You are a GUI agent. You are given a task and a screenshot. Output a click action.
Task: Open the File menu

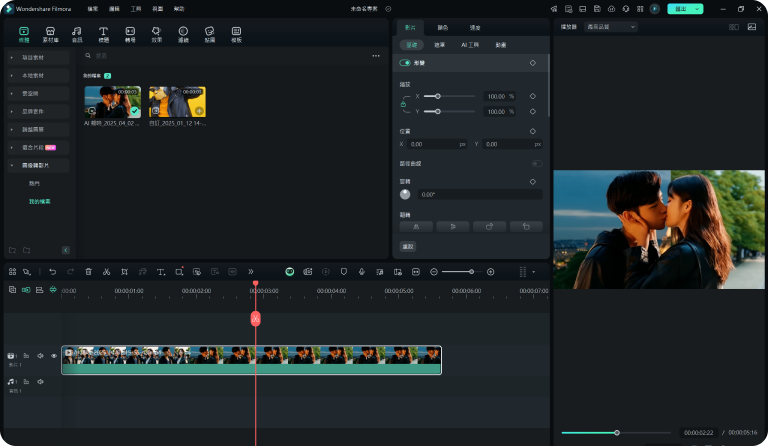93,9
